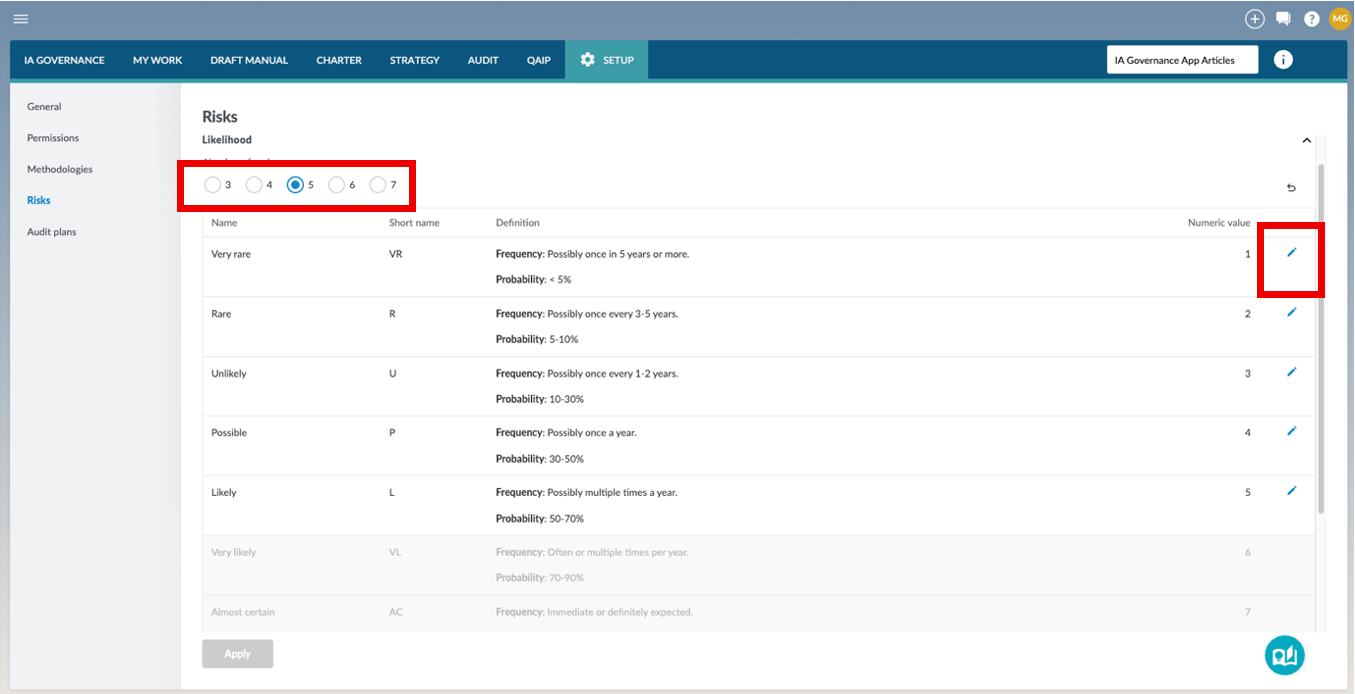Click the 'Almost certain' disabled row name
This screenshot has width=1355, height=694.
click(243, 612)
